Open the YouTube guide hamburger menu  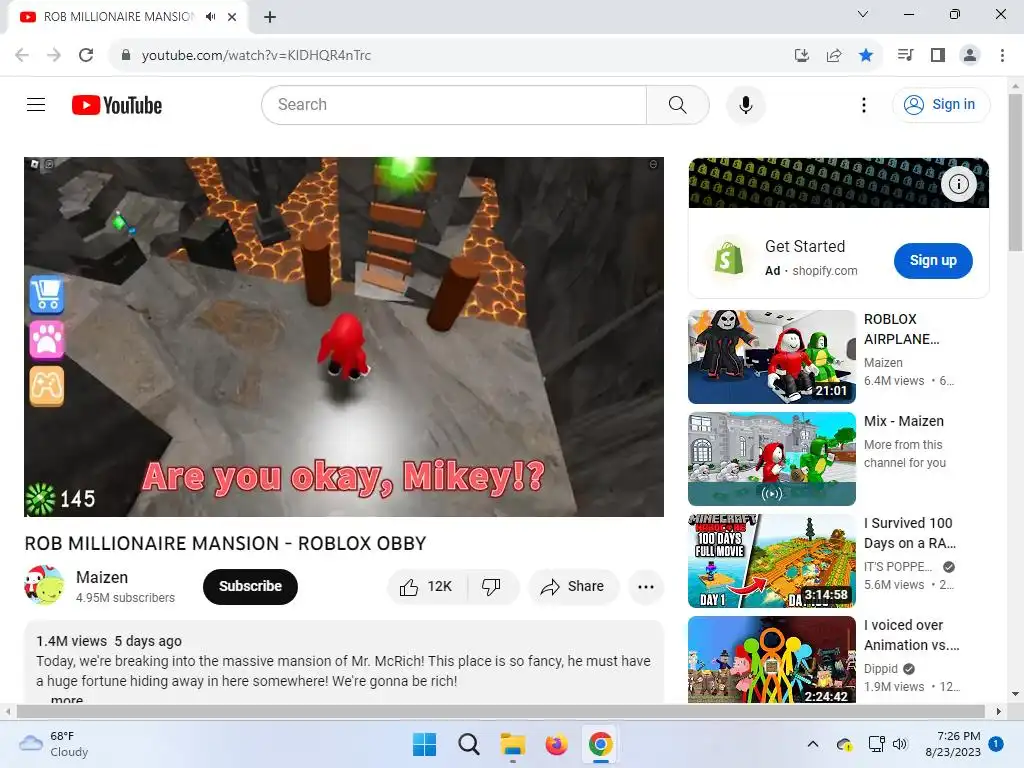[36, 104]
